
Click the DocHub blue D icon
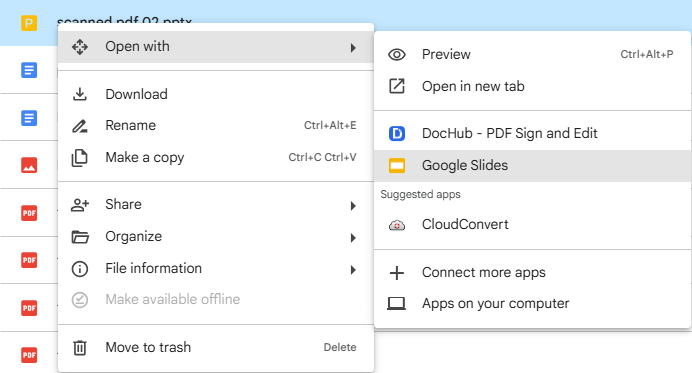397,133
